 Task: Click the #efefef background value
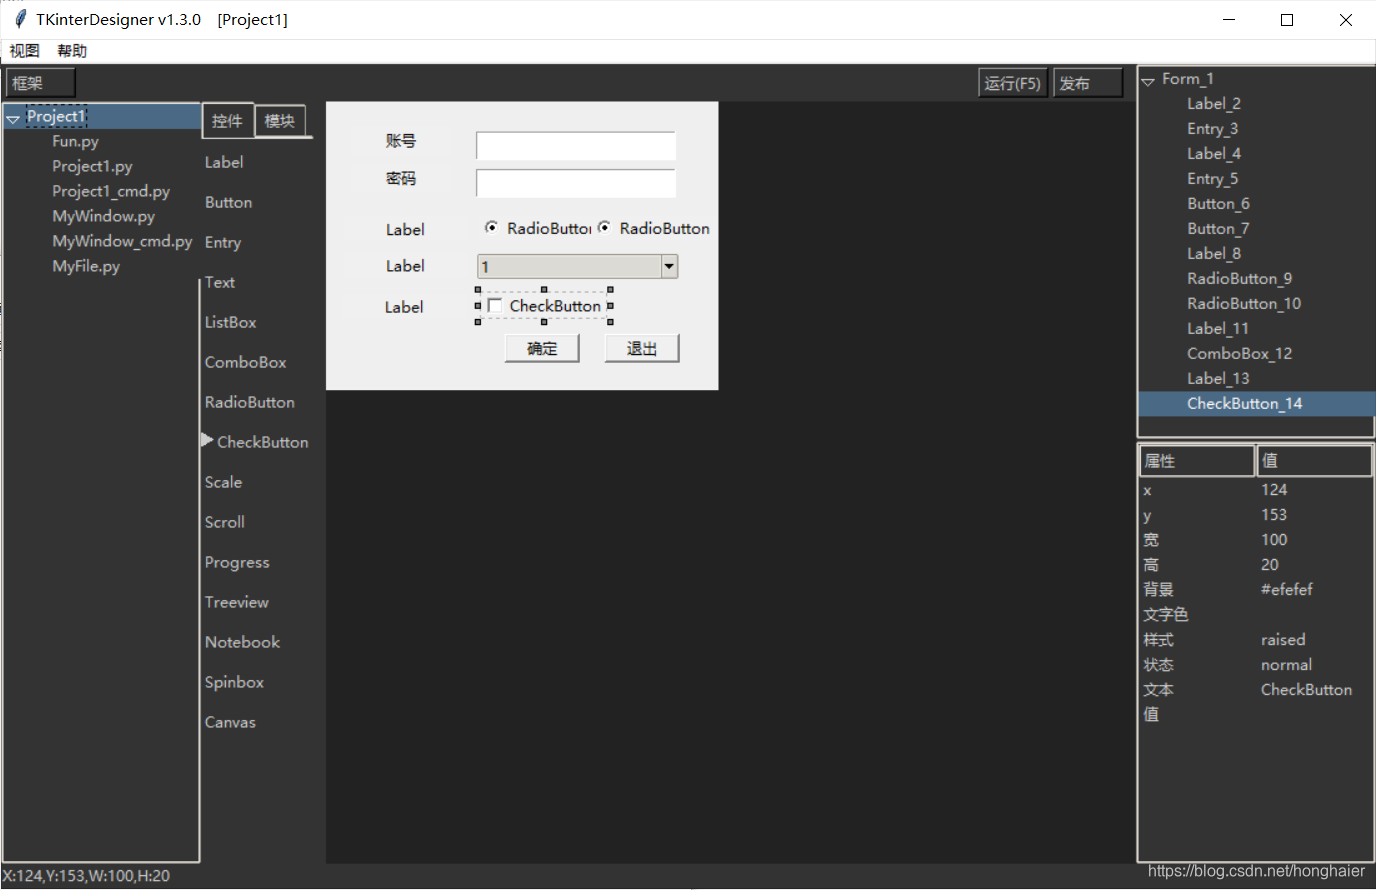pos(1287,590)
